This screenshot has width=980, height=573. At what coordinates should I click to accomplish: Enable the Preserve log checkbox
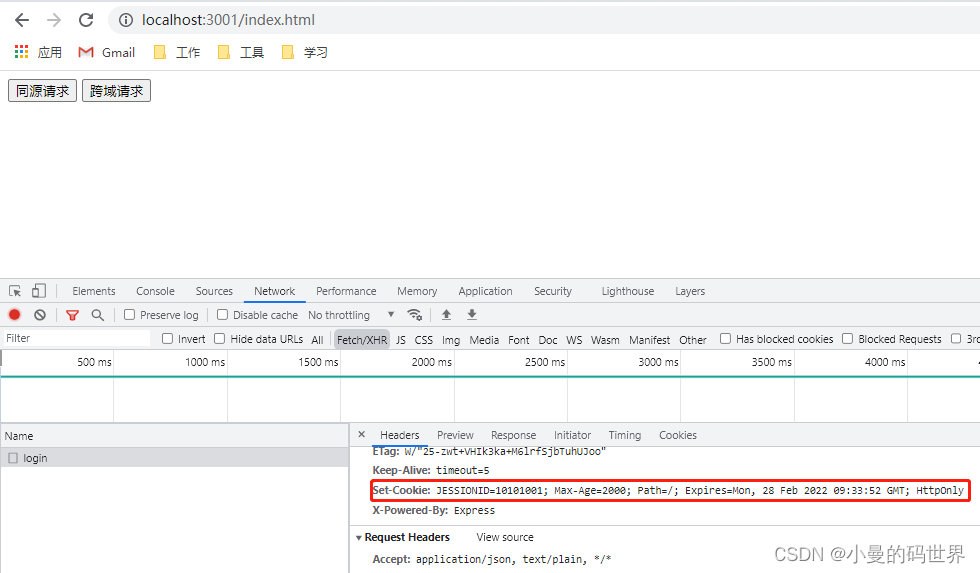pyautogui.click(x=130, y=315)
